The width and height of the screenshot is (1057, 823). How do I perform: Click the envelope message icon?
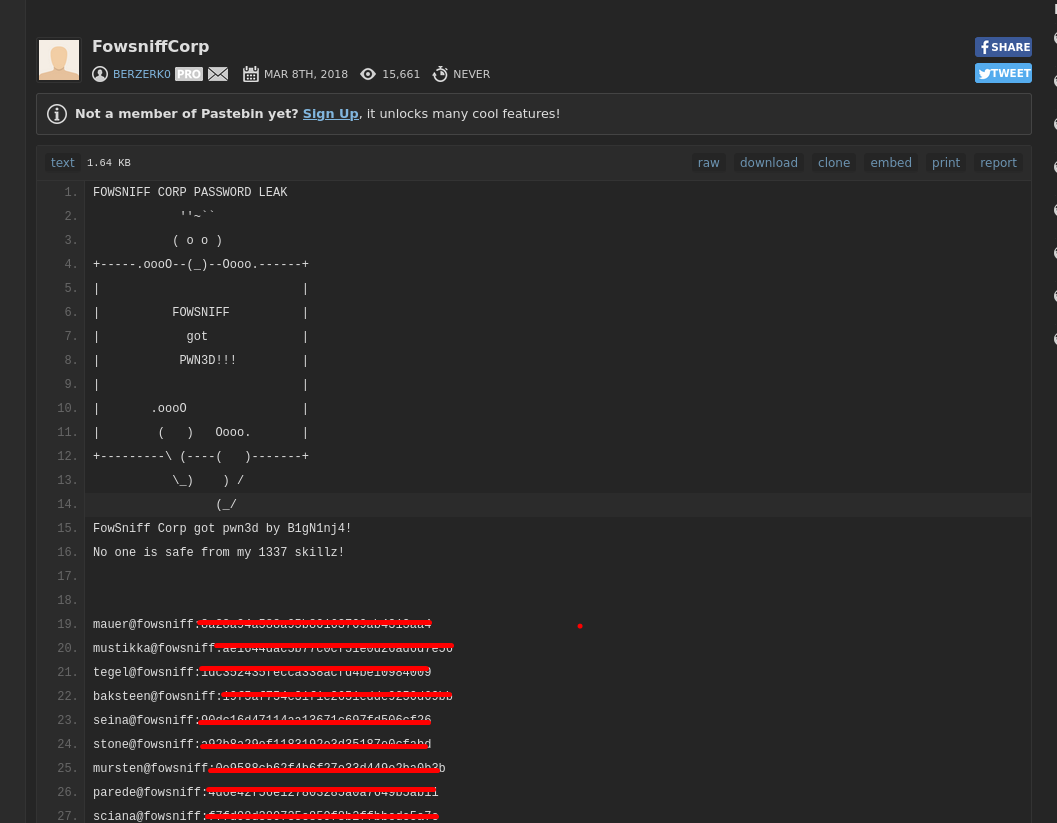218,74
